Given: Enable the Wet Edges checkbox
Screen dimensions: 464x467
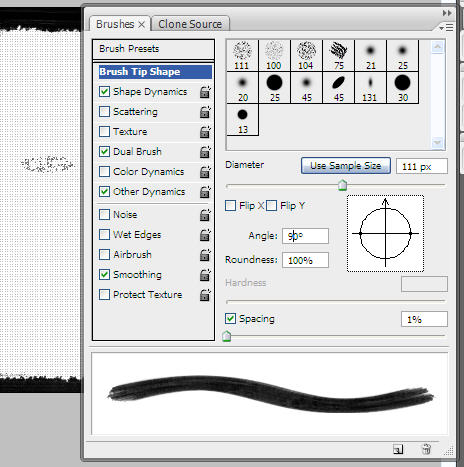Looking at the screenshot, I should pyautogui.click(x=104, y=234).
